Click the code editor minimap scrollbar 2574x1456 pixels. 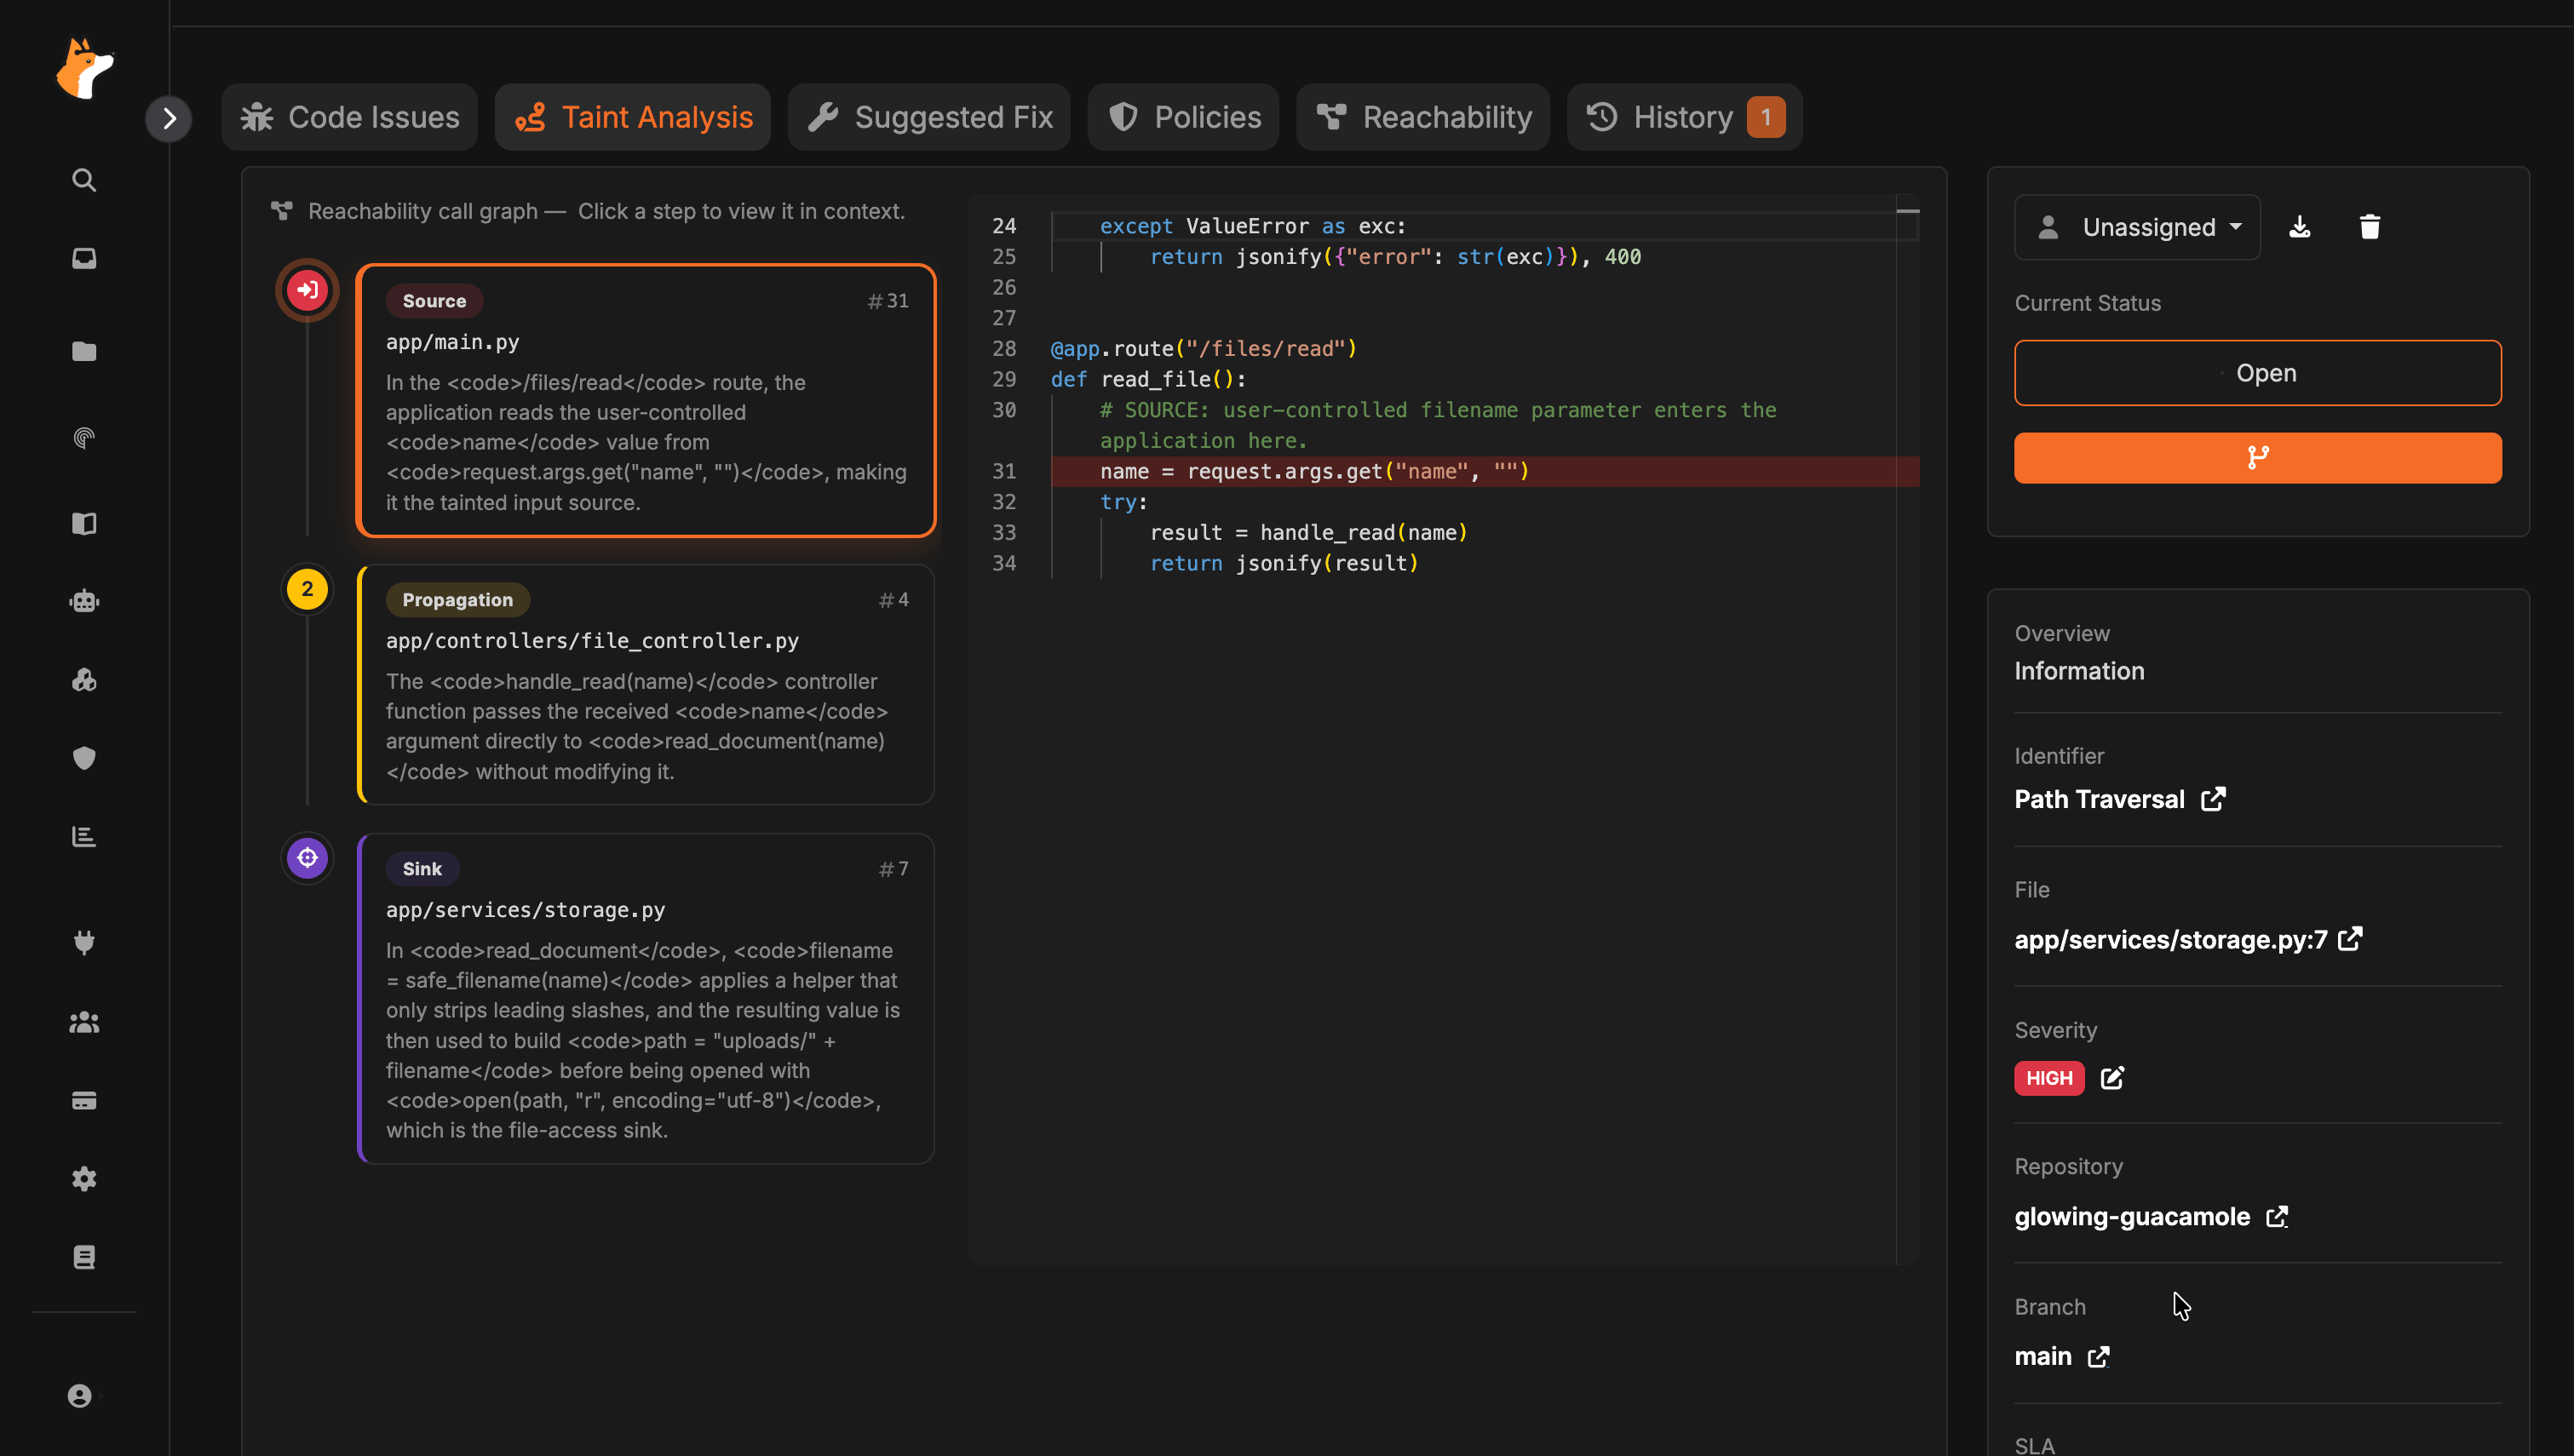coord(1907,728)
